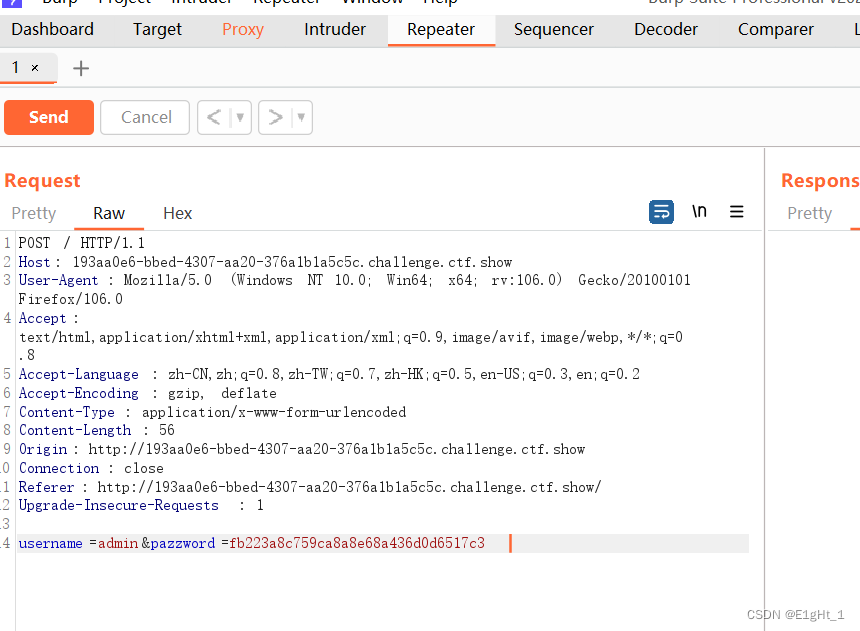860x631 pixels.
Task: Expand the forward history dropdown arrow
Action: [301, 117]
